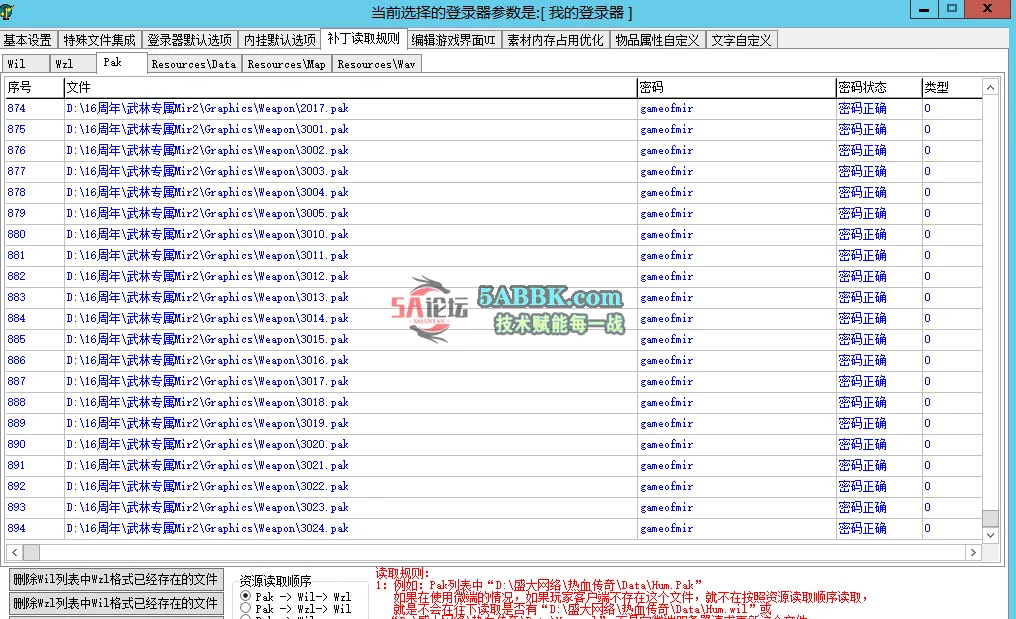Select file Weapon\3017.pak path
The width and height of the screenshot is (1016, 619).
pyautogui.click(x=207, y=381)
